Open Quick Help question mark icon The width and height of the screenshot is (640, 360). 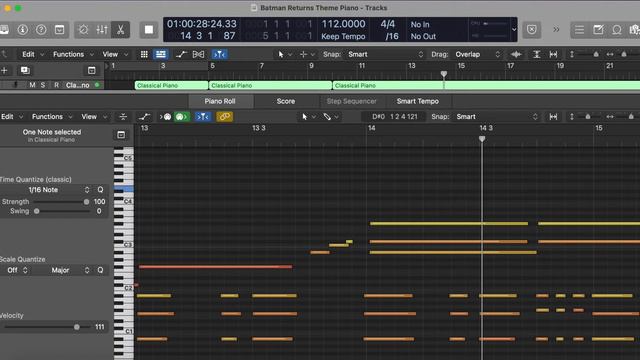[x=41, y=29]
